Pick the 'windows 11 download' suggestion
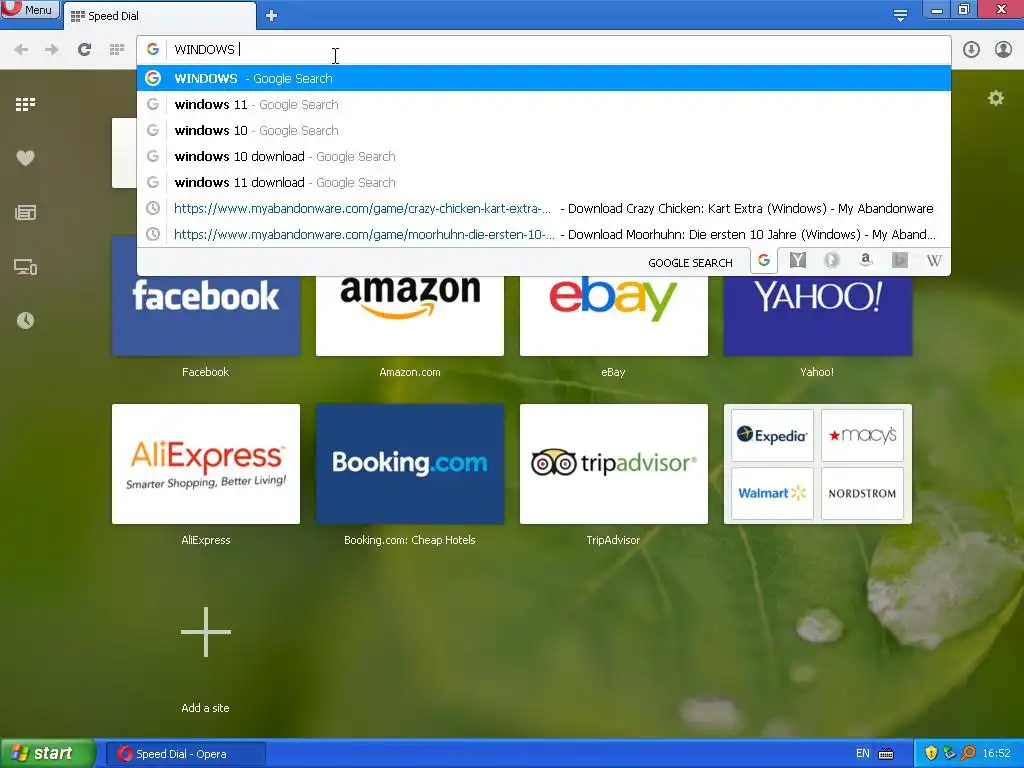 (x=543, y=183)
